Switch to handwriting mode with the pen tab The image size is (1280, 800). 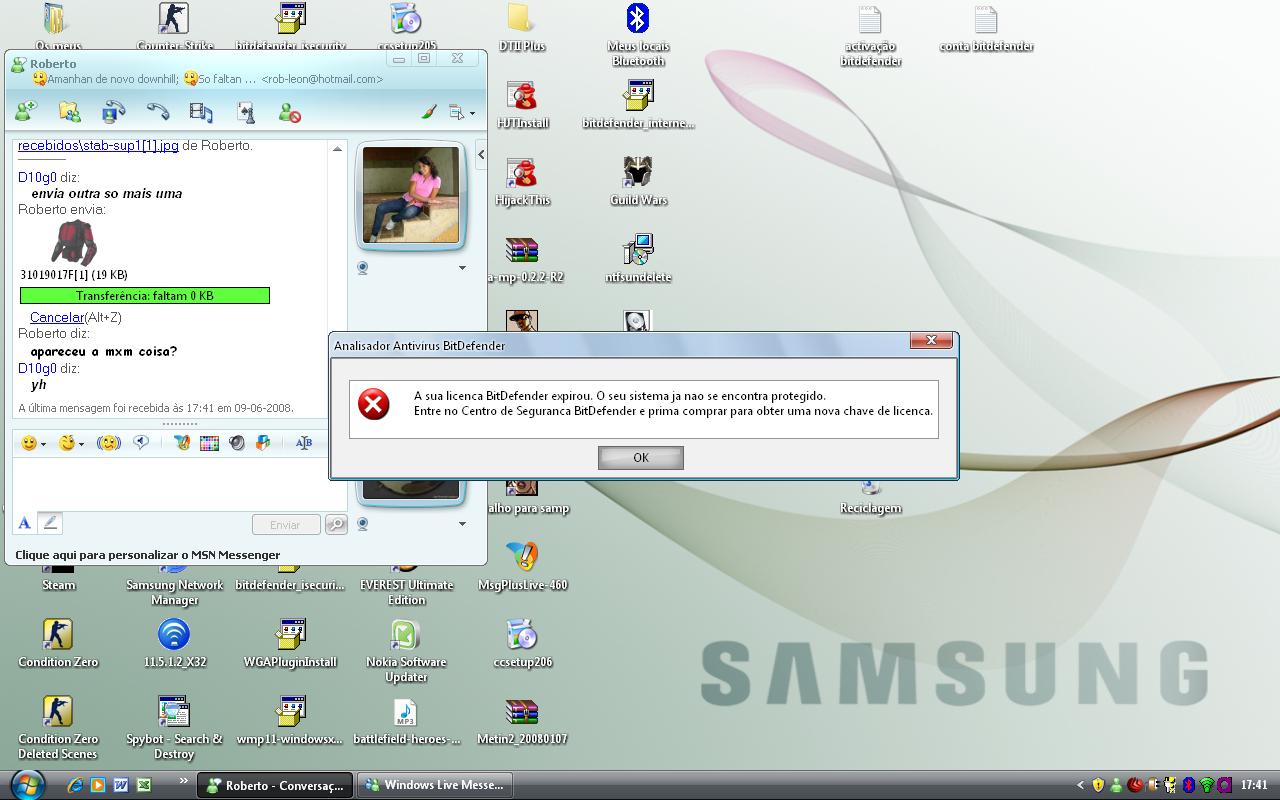coord(50,523)
